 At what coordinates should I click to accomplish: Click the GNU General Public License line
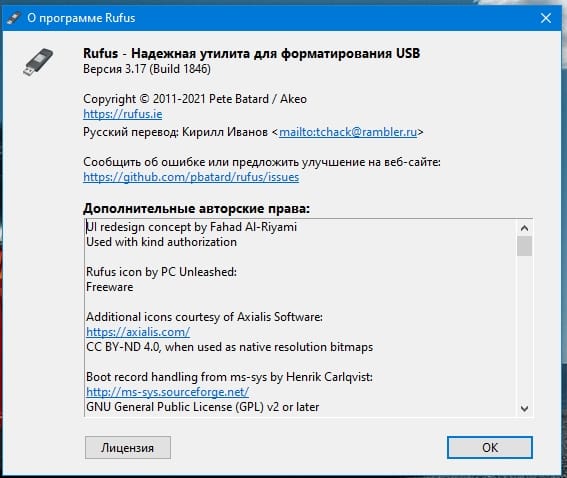pyautogui.click(x=202, y=407)
